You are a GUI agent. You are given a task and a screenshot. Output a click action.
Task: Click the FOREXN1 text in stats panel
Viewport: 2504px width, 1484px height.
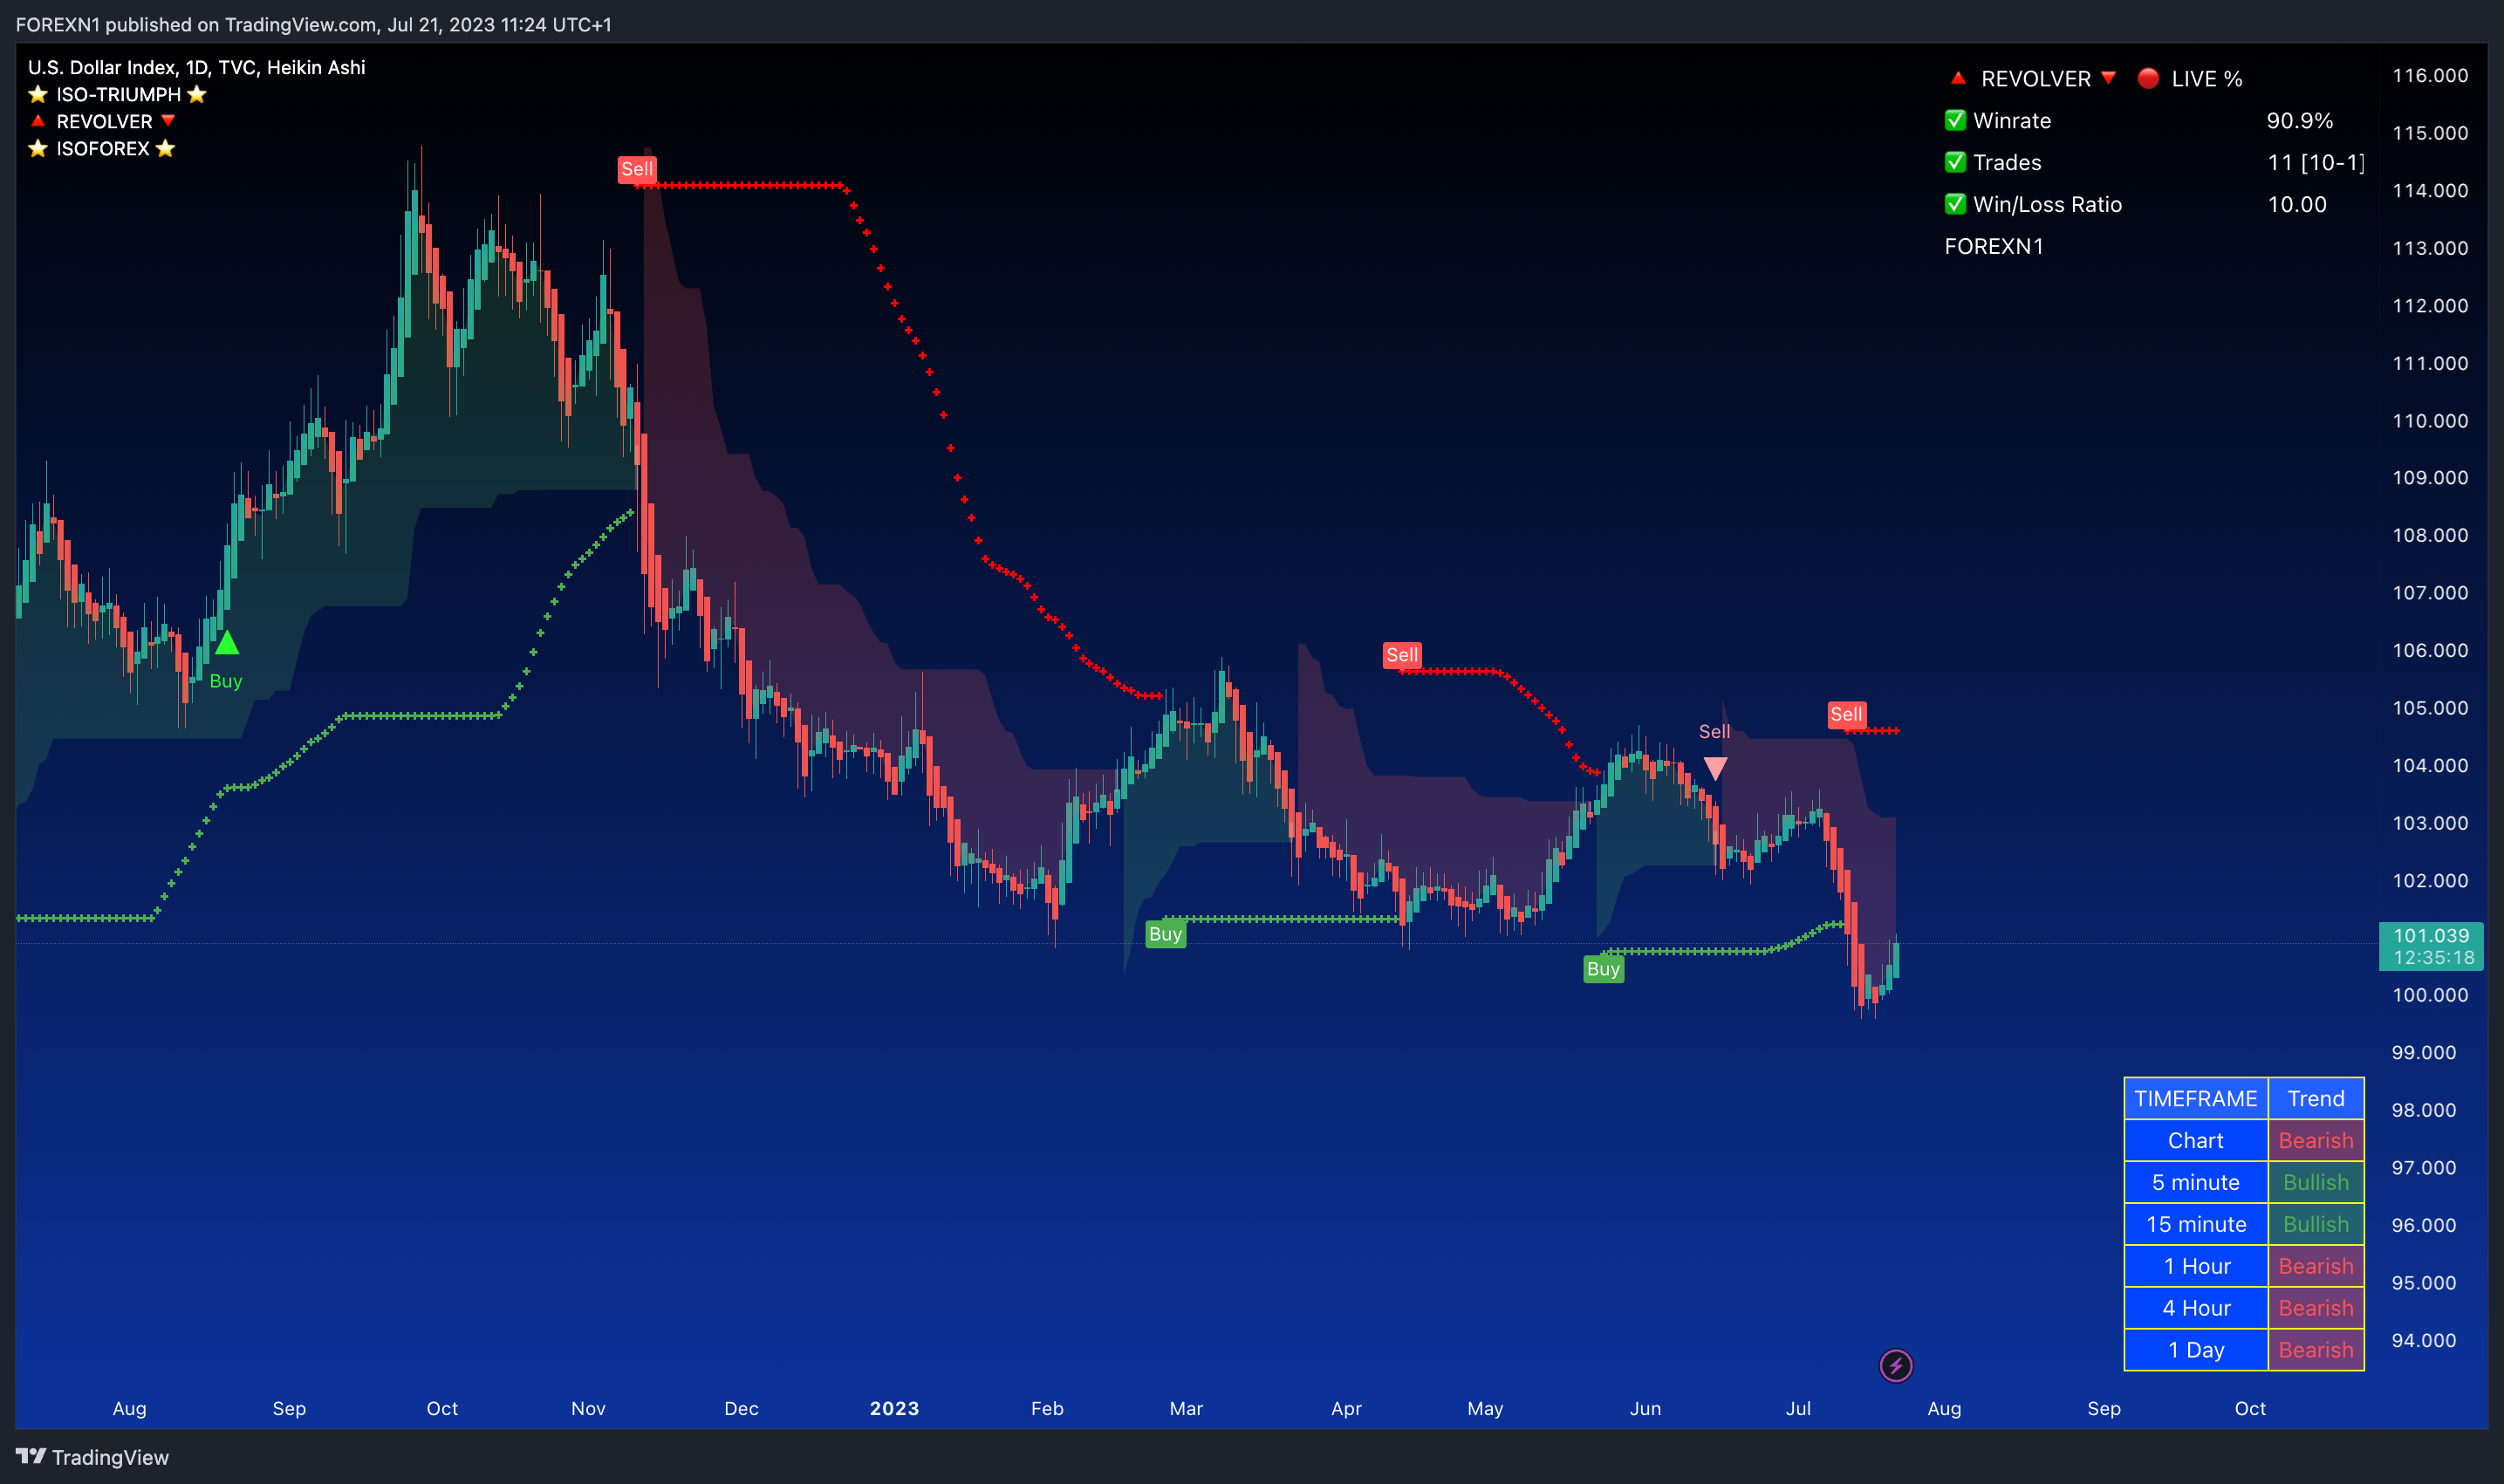1993,246
